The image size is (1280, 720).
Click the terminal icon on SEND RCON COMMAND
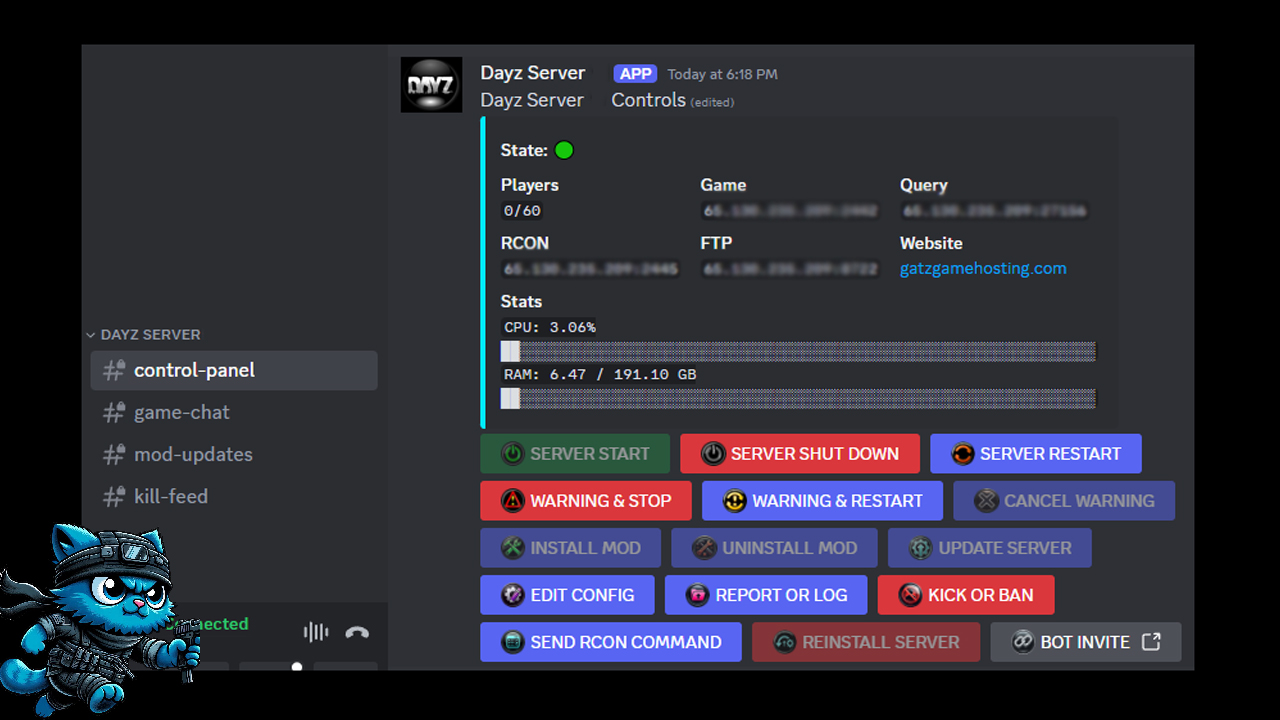point(512,641)
